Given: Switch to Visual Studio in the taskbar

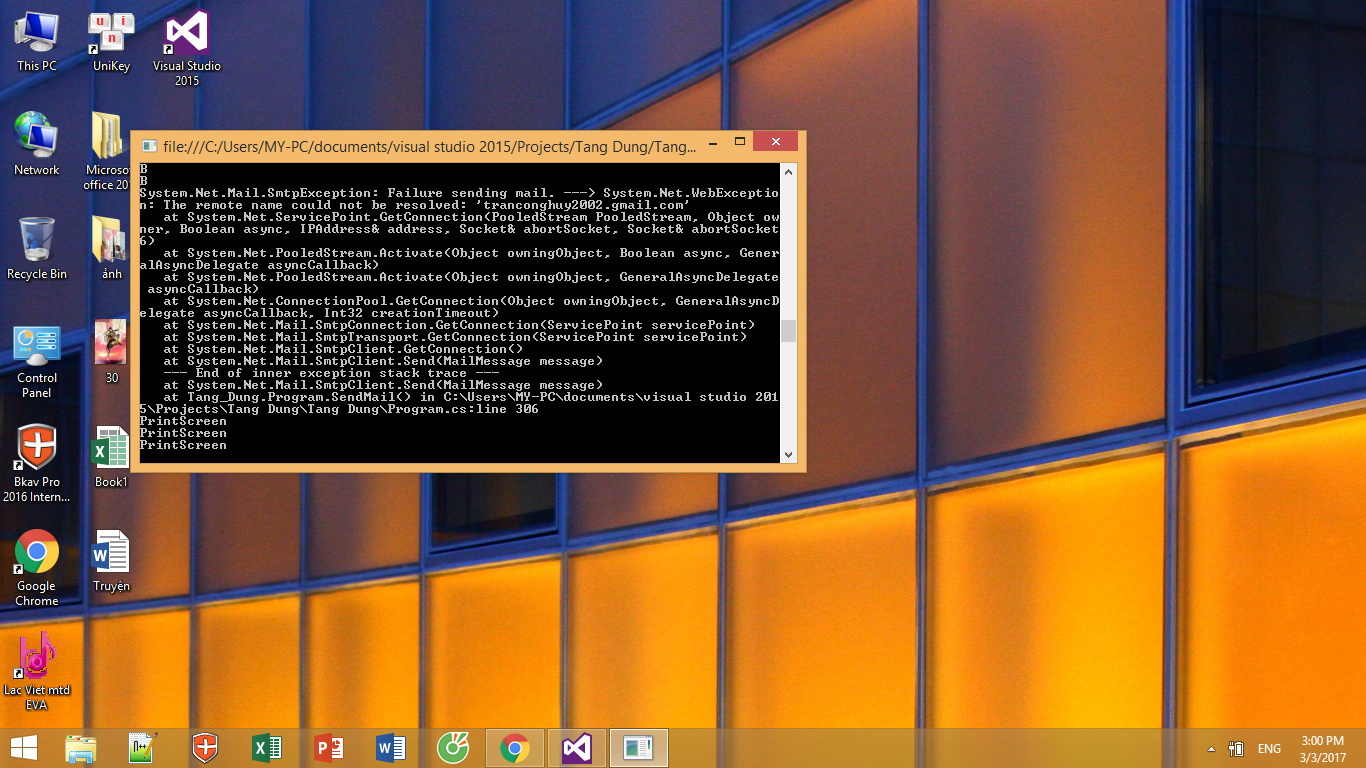Looking at the screenshot, I should 577,748.
